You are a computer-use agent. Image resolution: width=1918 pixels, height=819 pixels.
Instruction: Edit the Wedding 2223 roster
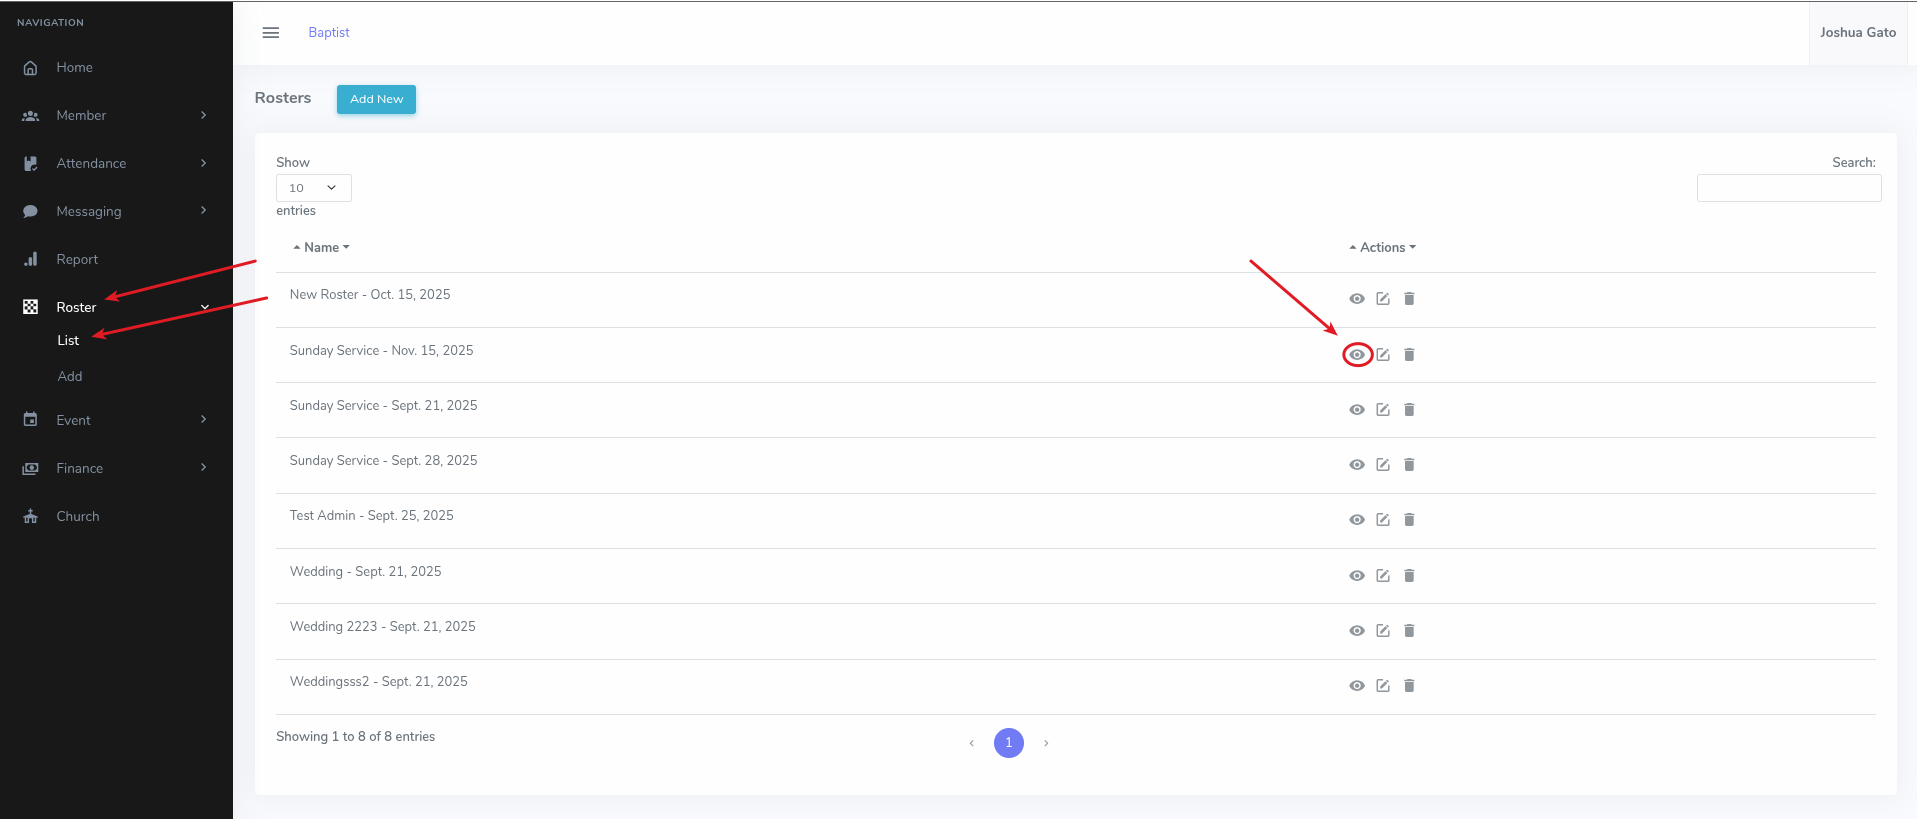click(1383, 631)
